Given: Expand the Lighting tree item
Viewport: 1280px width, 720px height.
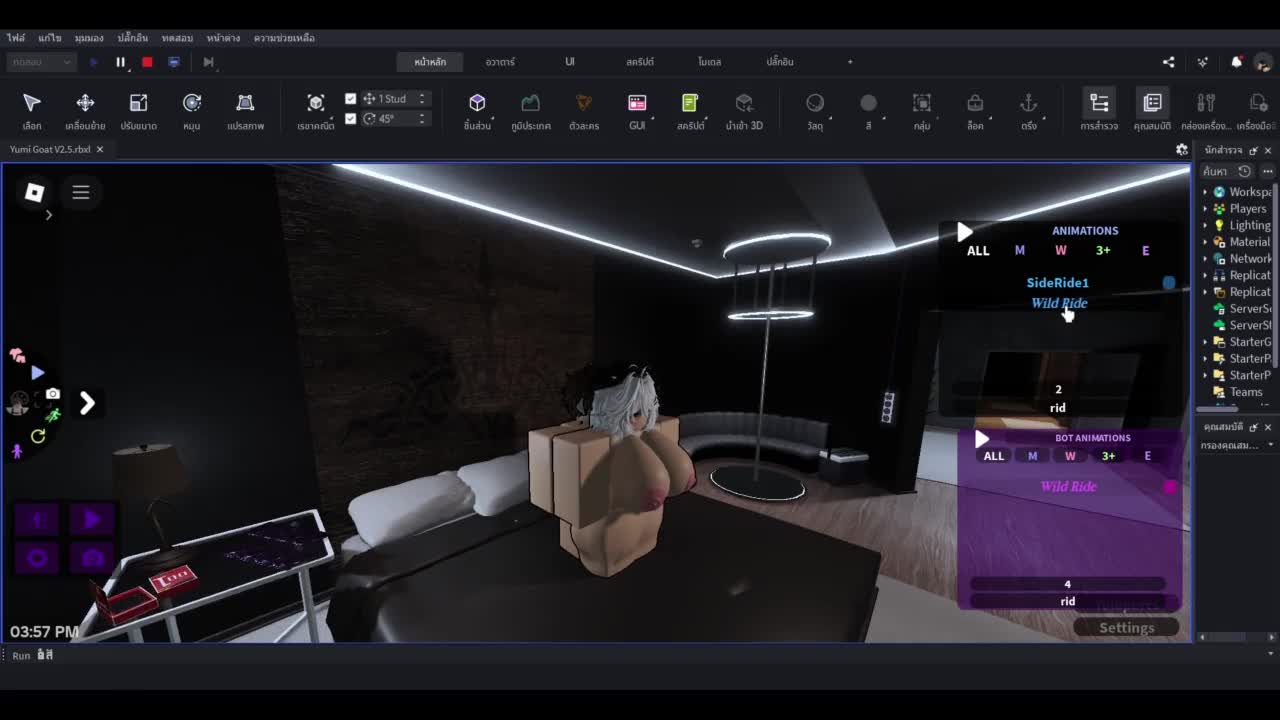Looking at the screenshot, I should coord(1205,226).
